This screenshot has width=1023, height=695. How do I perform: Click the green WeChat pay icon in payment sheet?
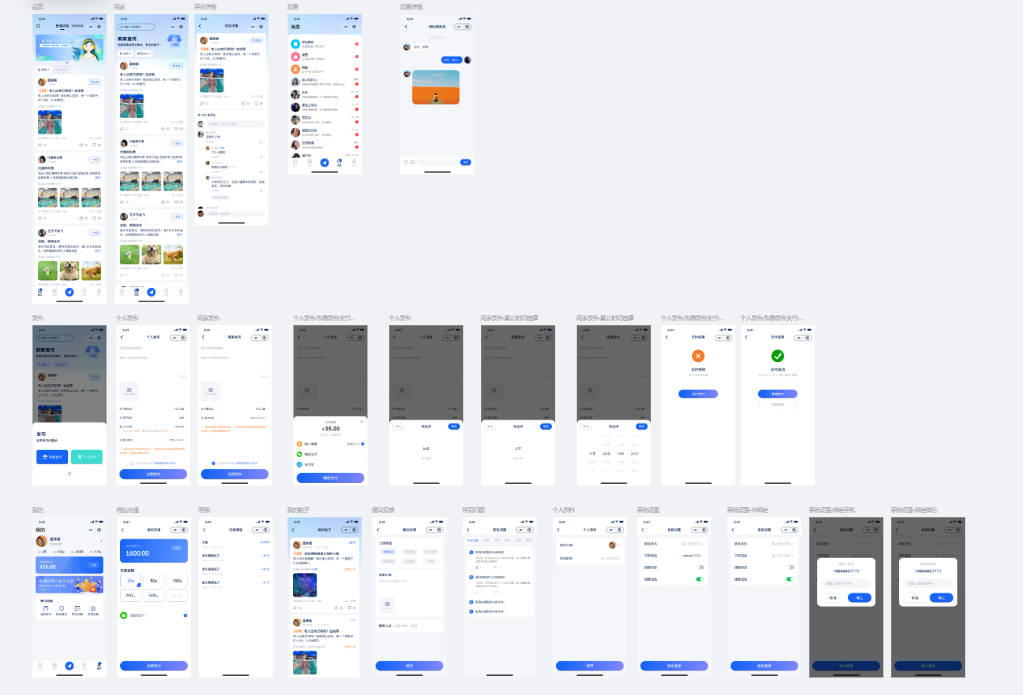tap(299, 454)
